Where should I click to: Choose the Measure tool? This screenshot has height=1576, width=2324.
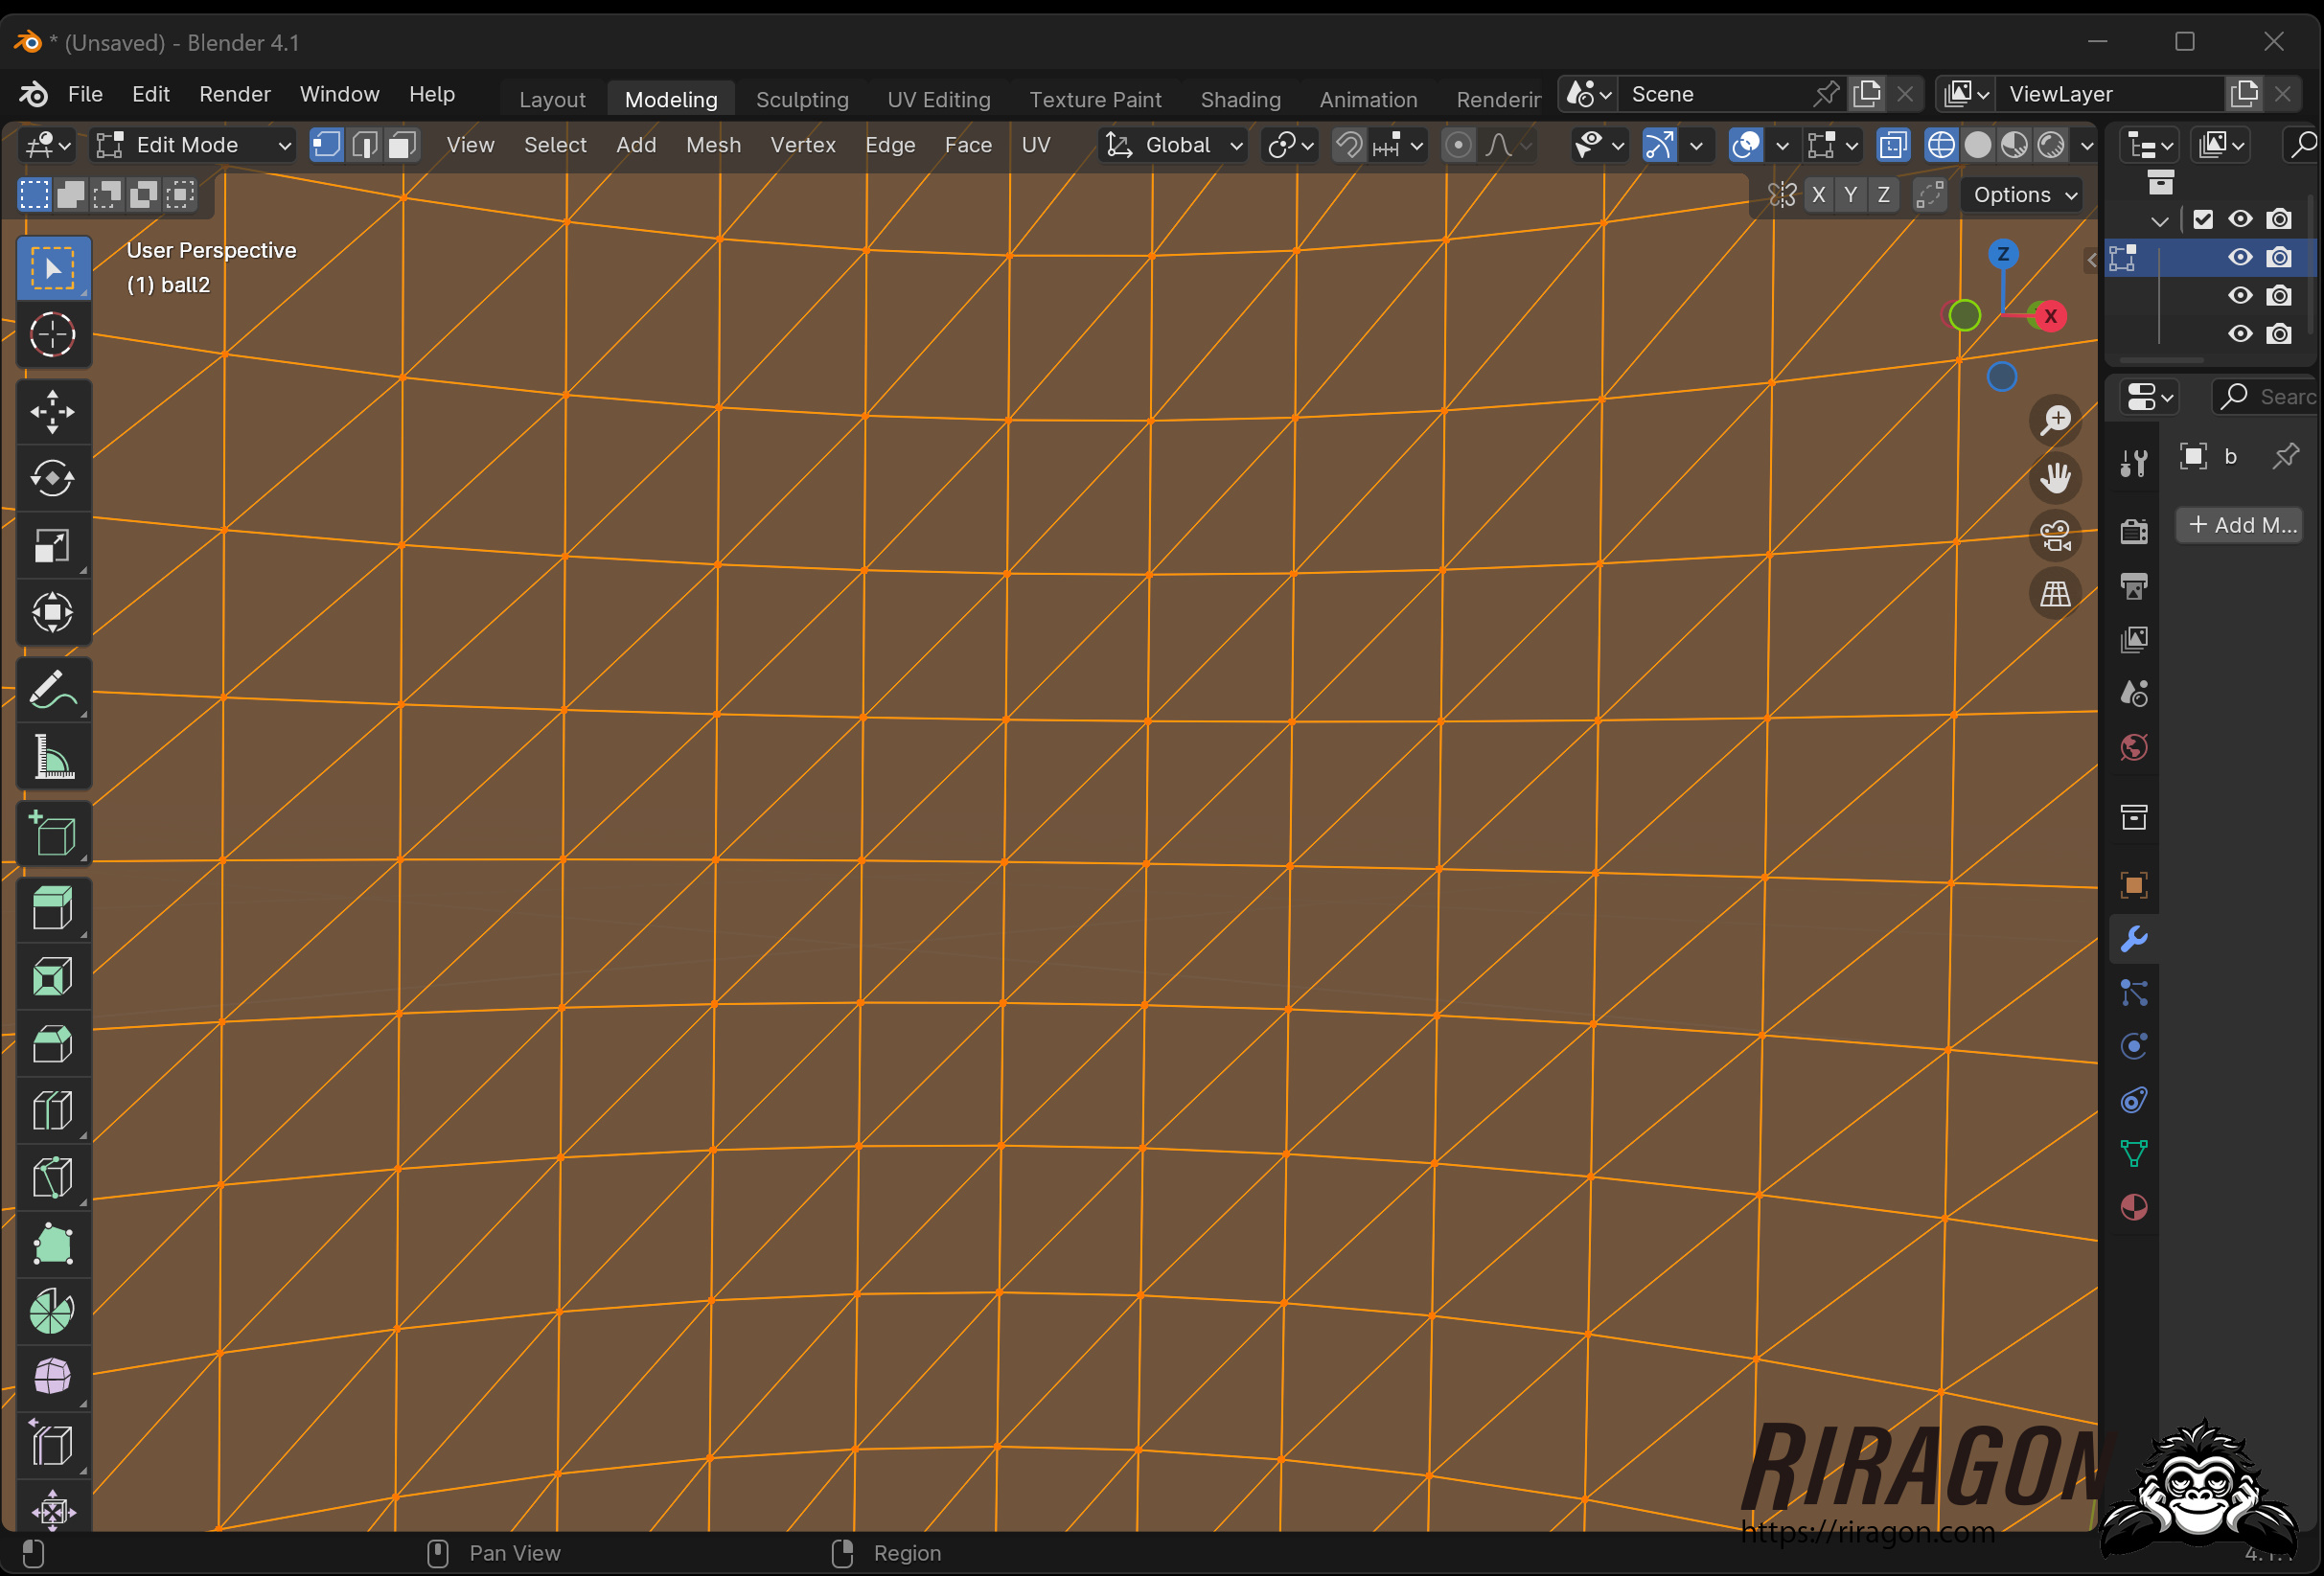[x=52, y=757]
